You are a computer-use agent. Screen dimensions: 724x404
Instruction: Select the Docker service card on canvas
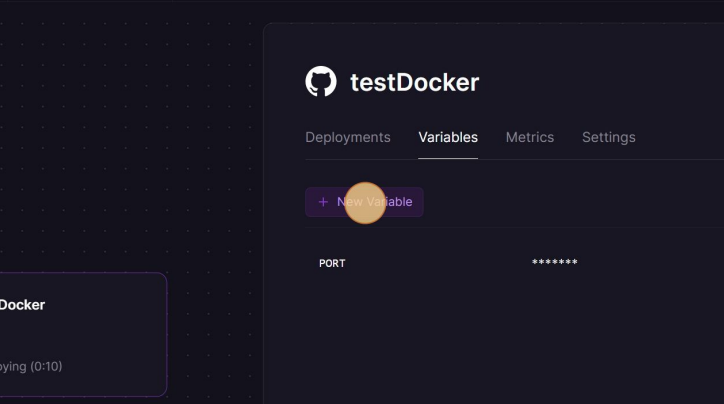(83, 334)
